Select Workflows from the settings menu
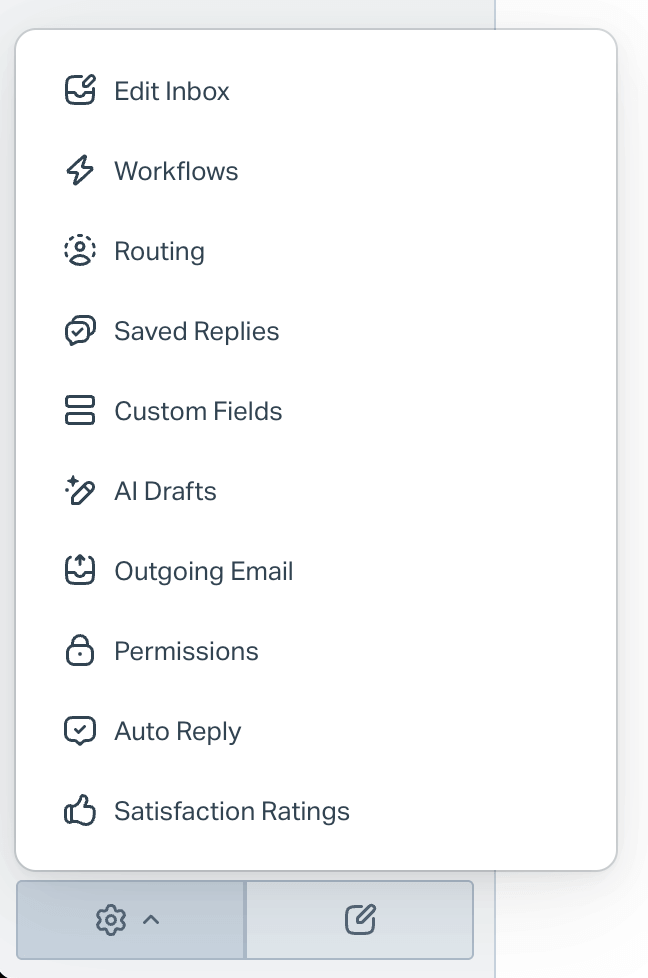 tap(176, 171)
